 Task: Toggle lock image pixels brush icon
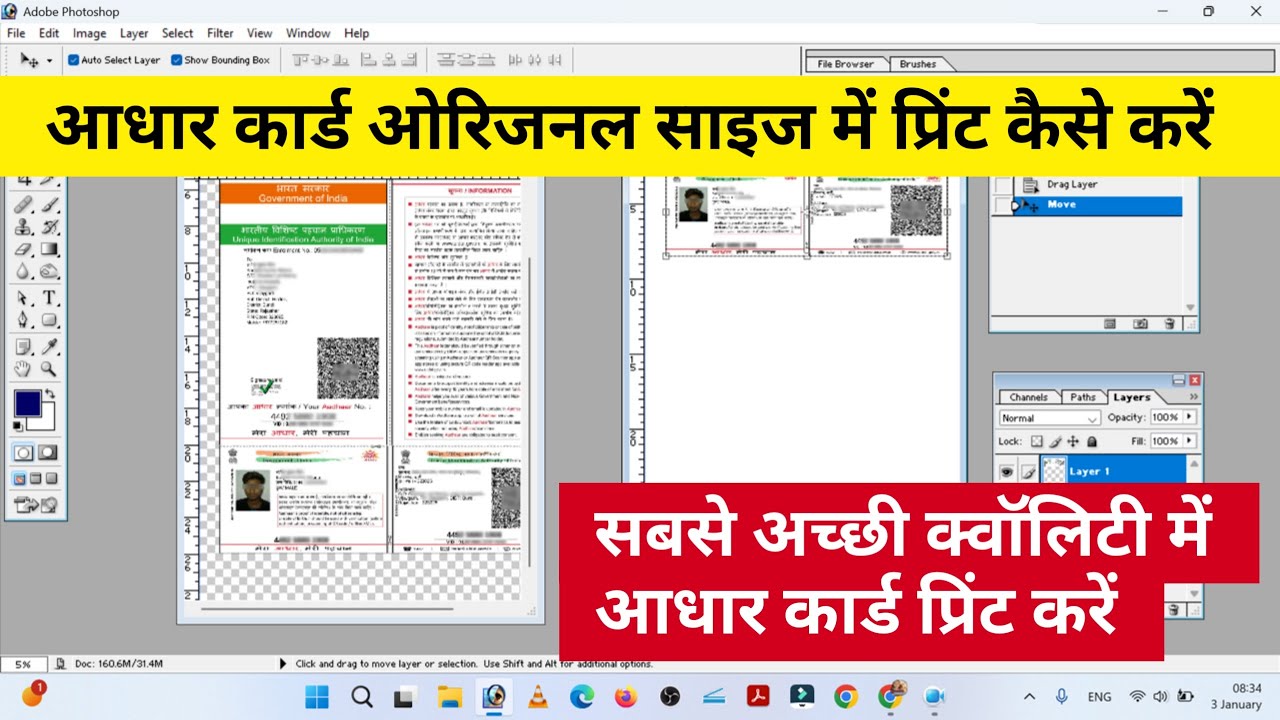(x=1056, y=442)
